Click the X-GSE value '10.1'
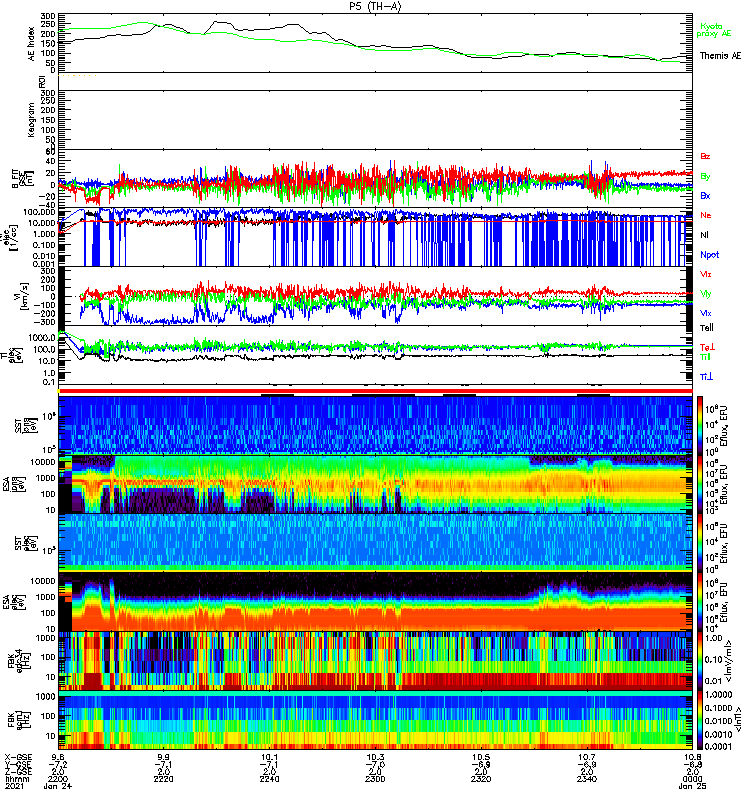Viewport: 750px width, 800px height. pyautogui.click(x=269, y=757)
